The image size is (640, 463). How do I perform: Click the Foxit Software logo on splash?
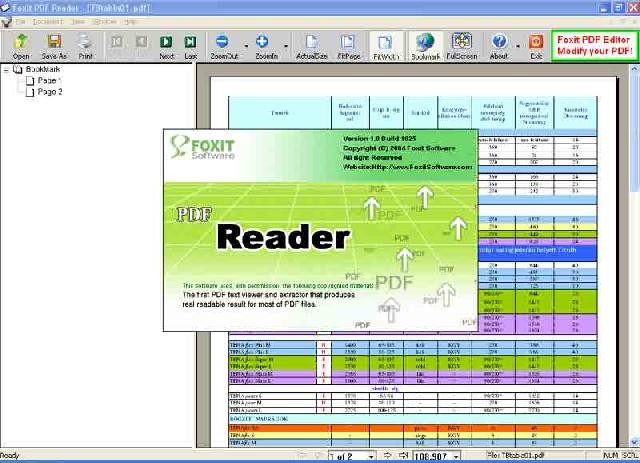[203, 147]
